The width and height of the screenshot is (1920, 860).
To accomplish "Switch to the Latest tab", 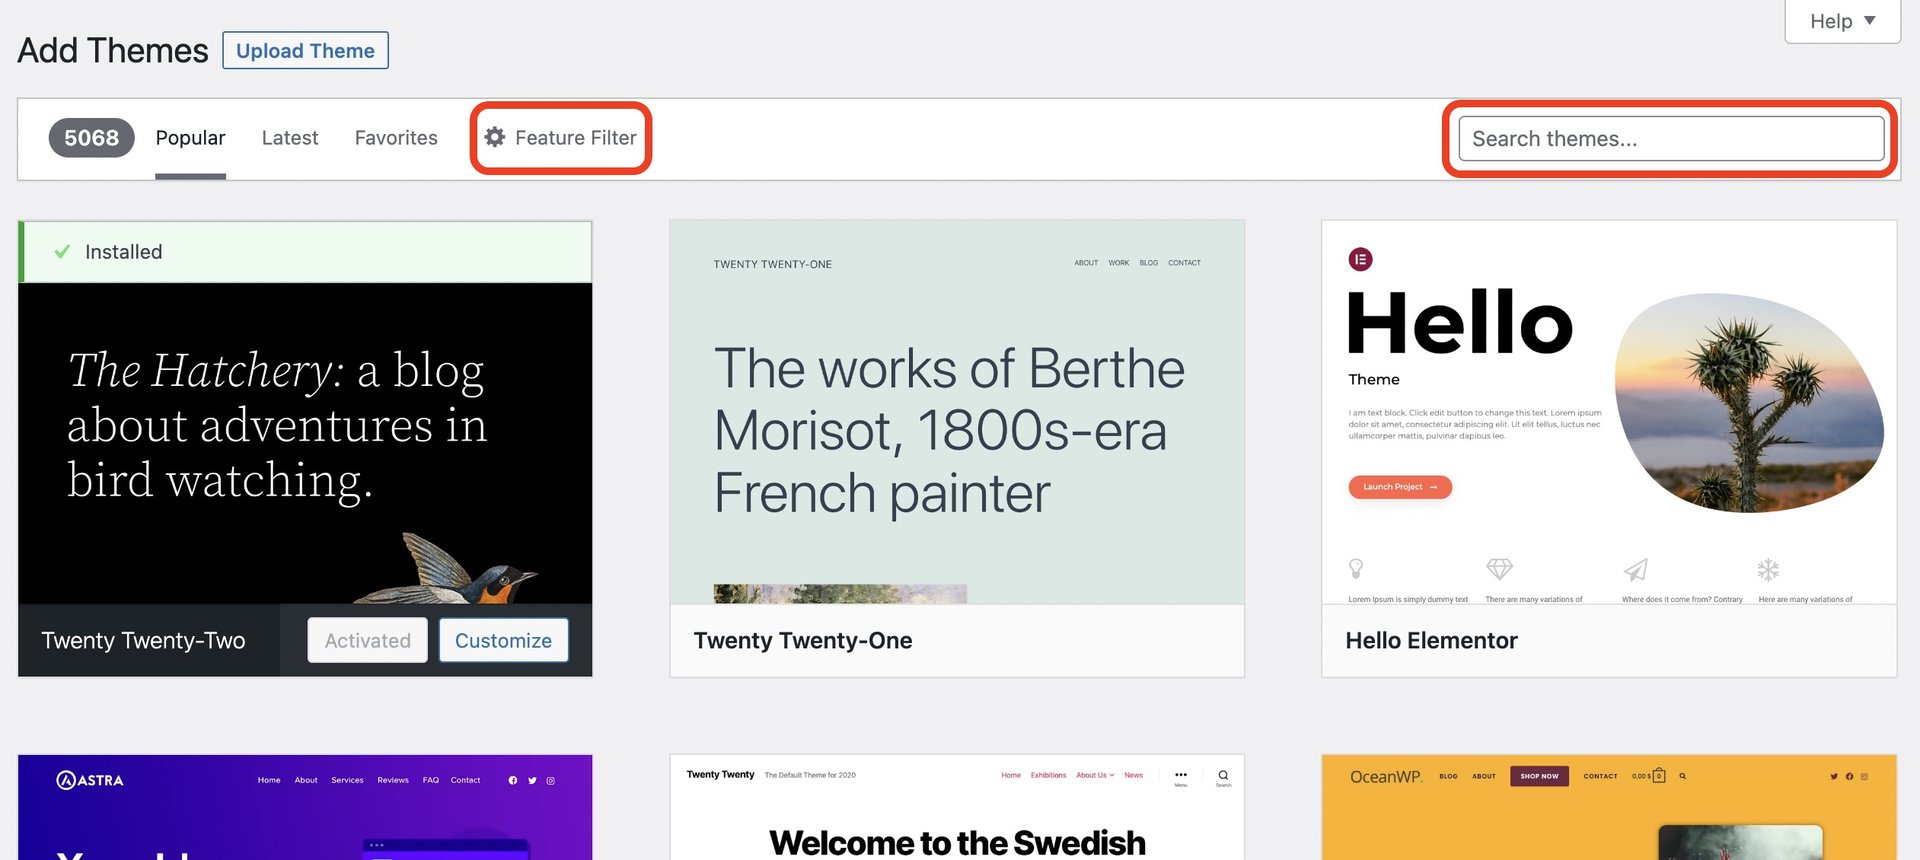I will 290,138.
